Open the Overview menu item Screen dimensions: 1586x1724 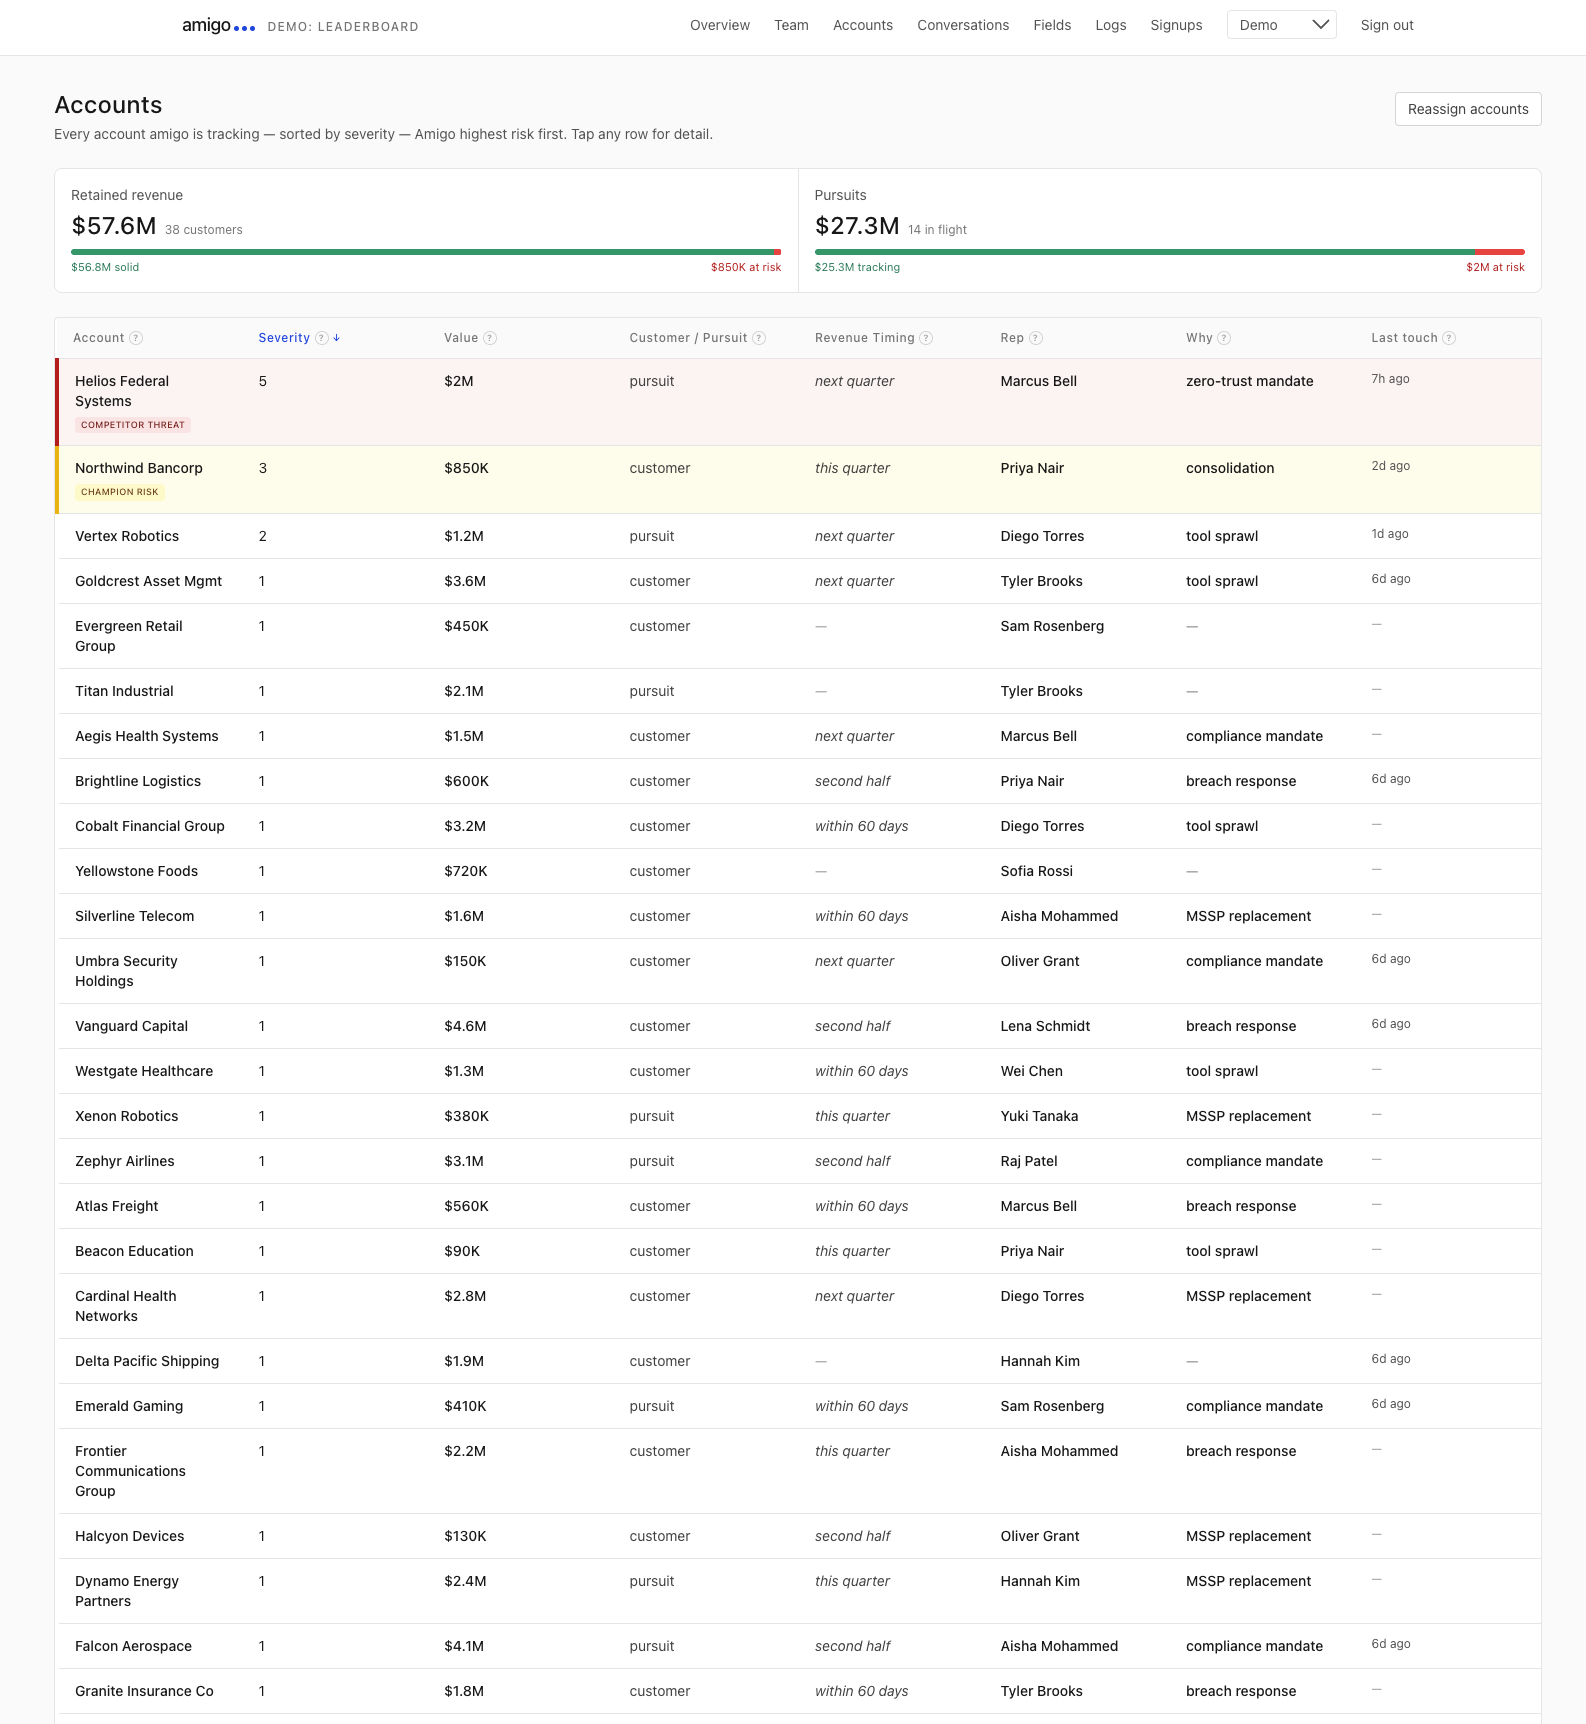[720, 25]
